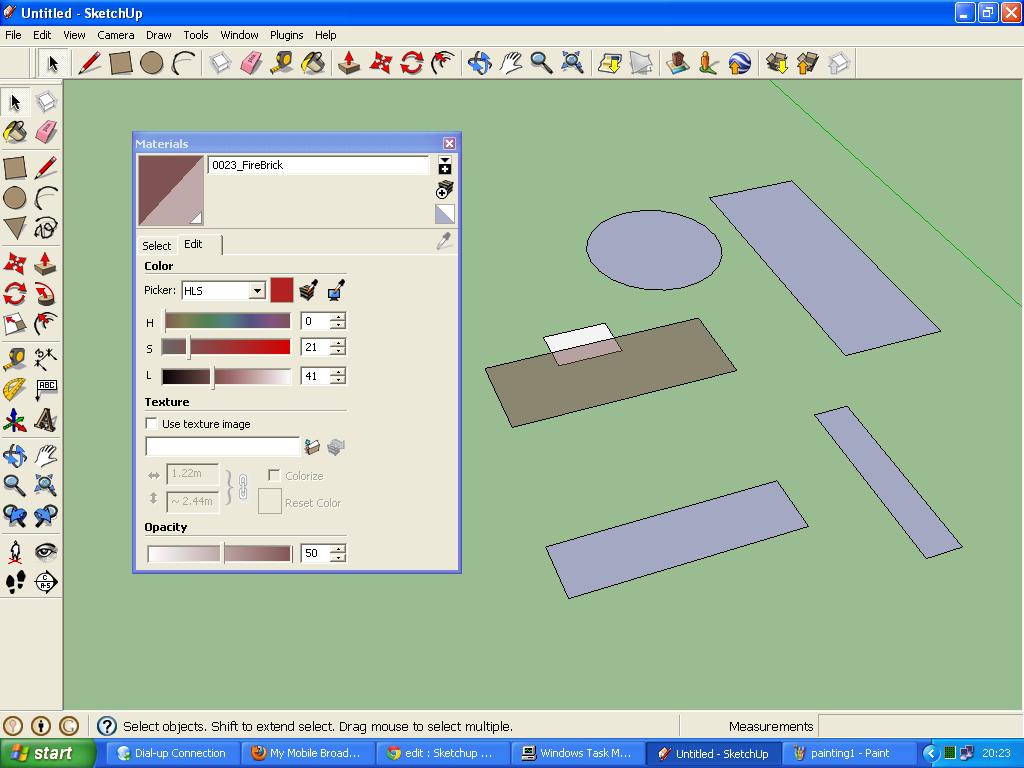This screenshot has width=1024, height=768.
Task: Adjust the S value stepper
Action: 338,347
